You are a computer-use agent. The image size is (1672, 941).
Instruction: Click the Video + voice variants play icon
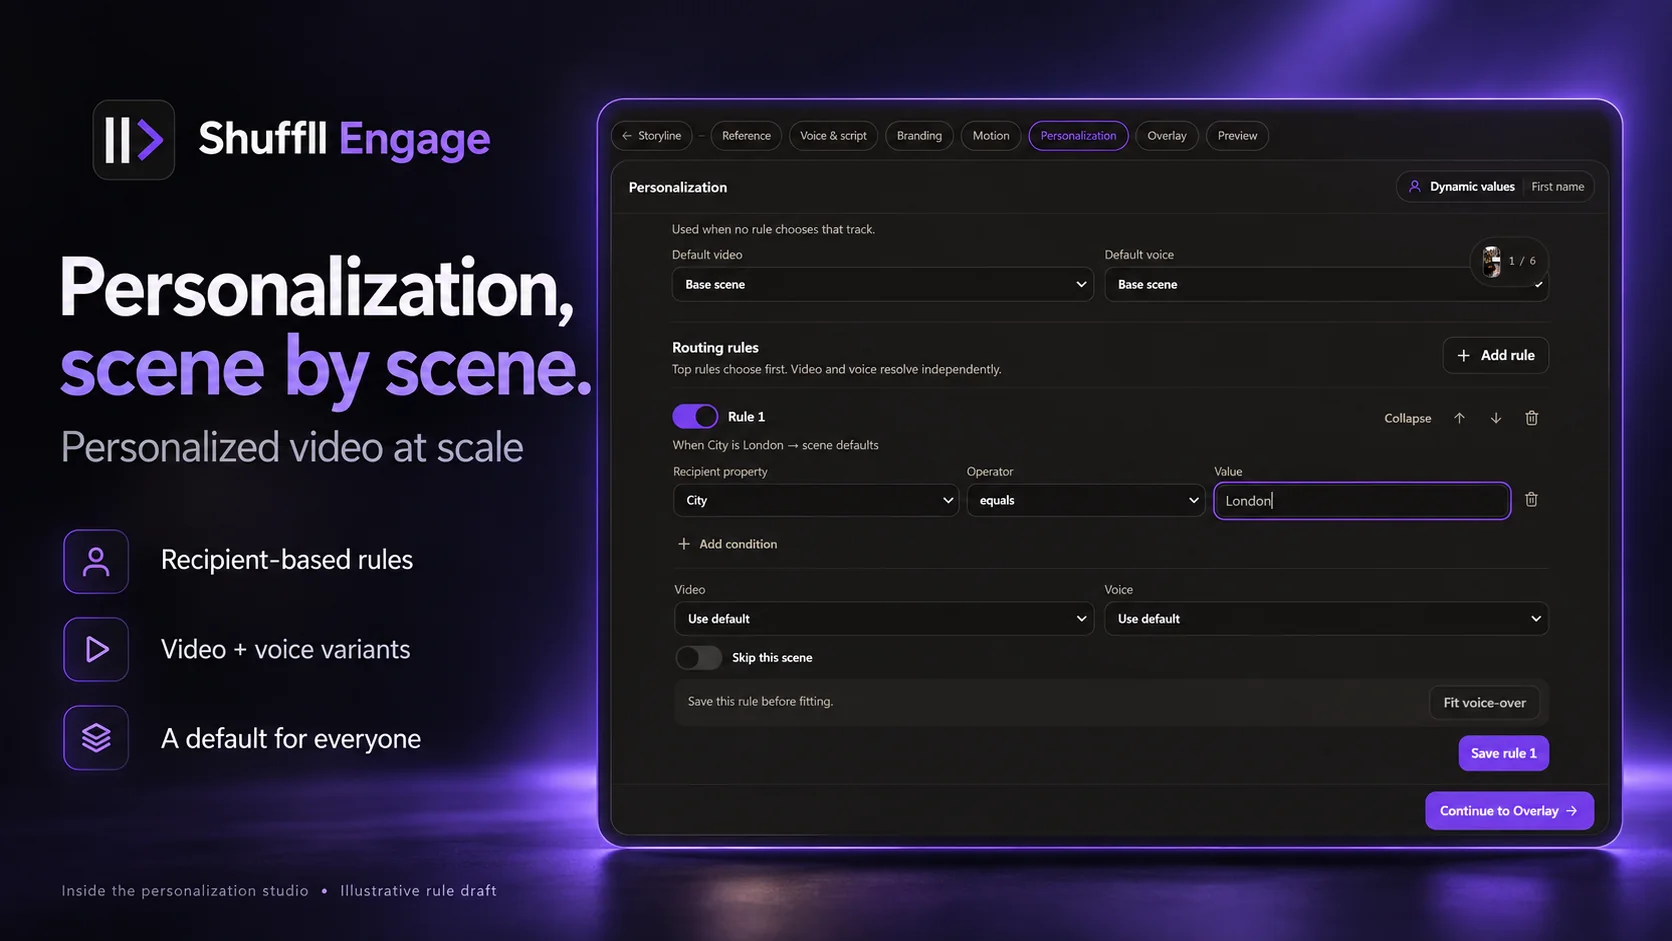96,650
